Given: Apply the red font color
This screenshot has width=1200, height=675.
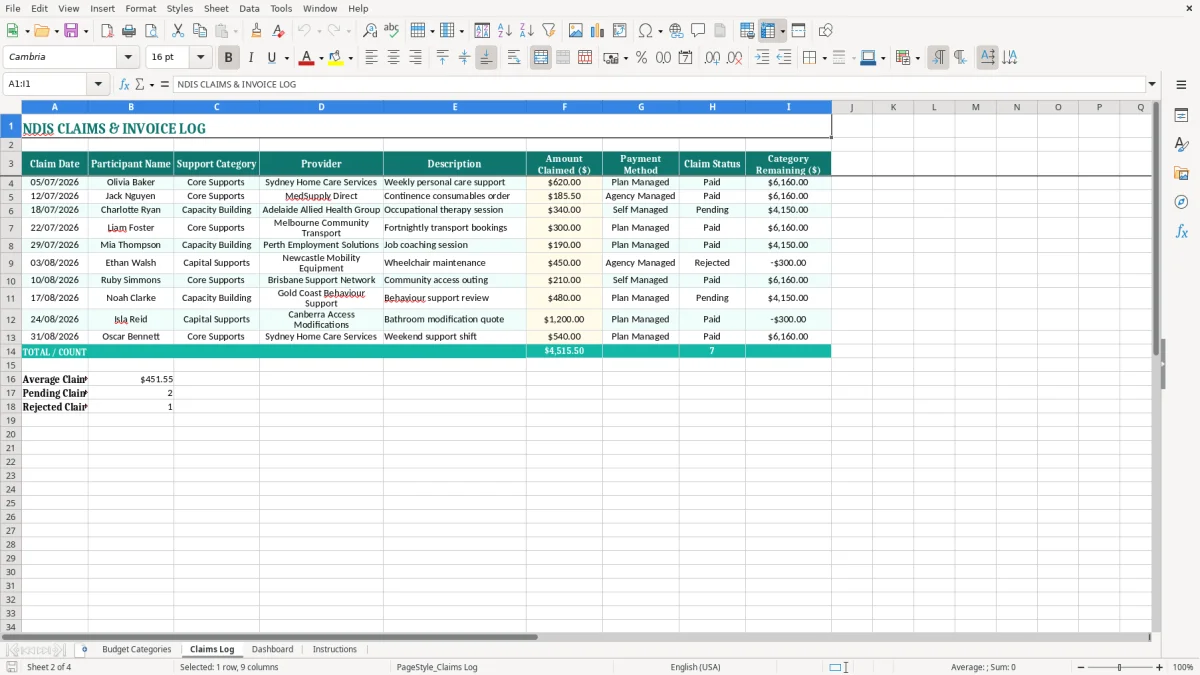Looking at the screenshot, I should 307,58.
